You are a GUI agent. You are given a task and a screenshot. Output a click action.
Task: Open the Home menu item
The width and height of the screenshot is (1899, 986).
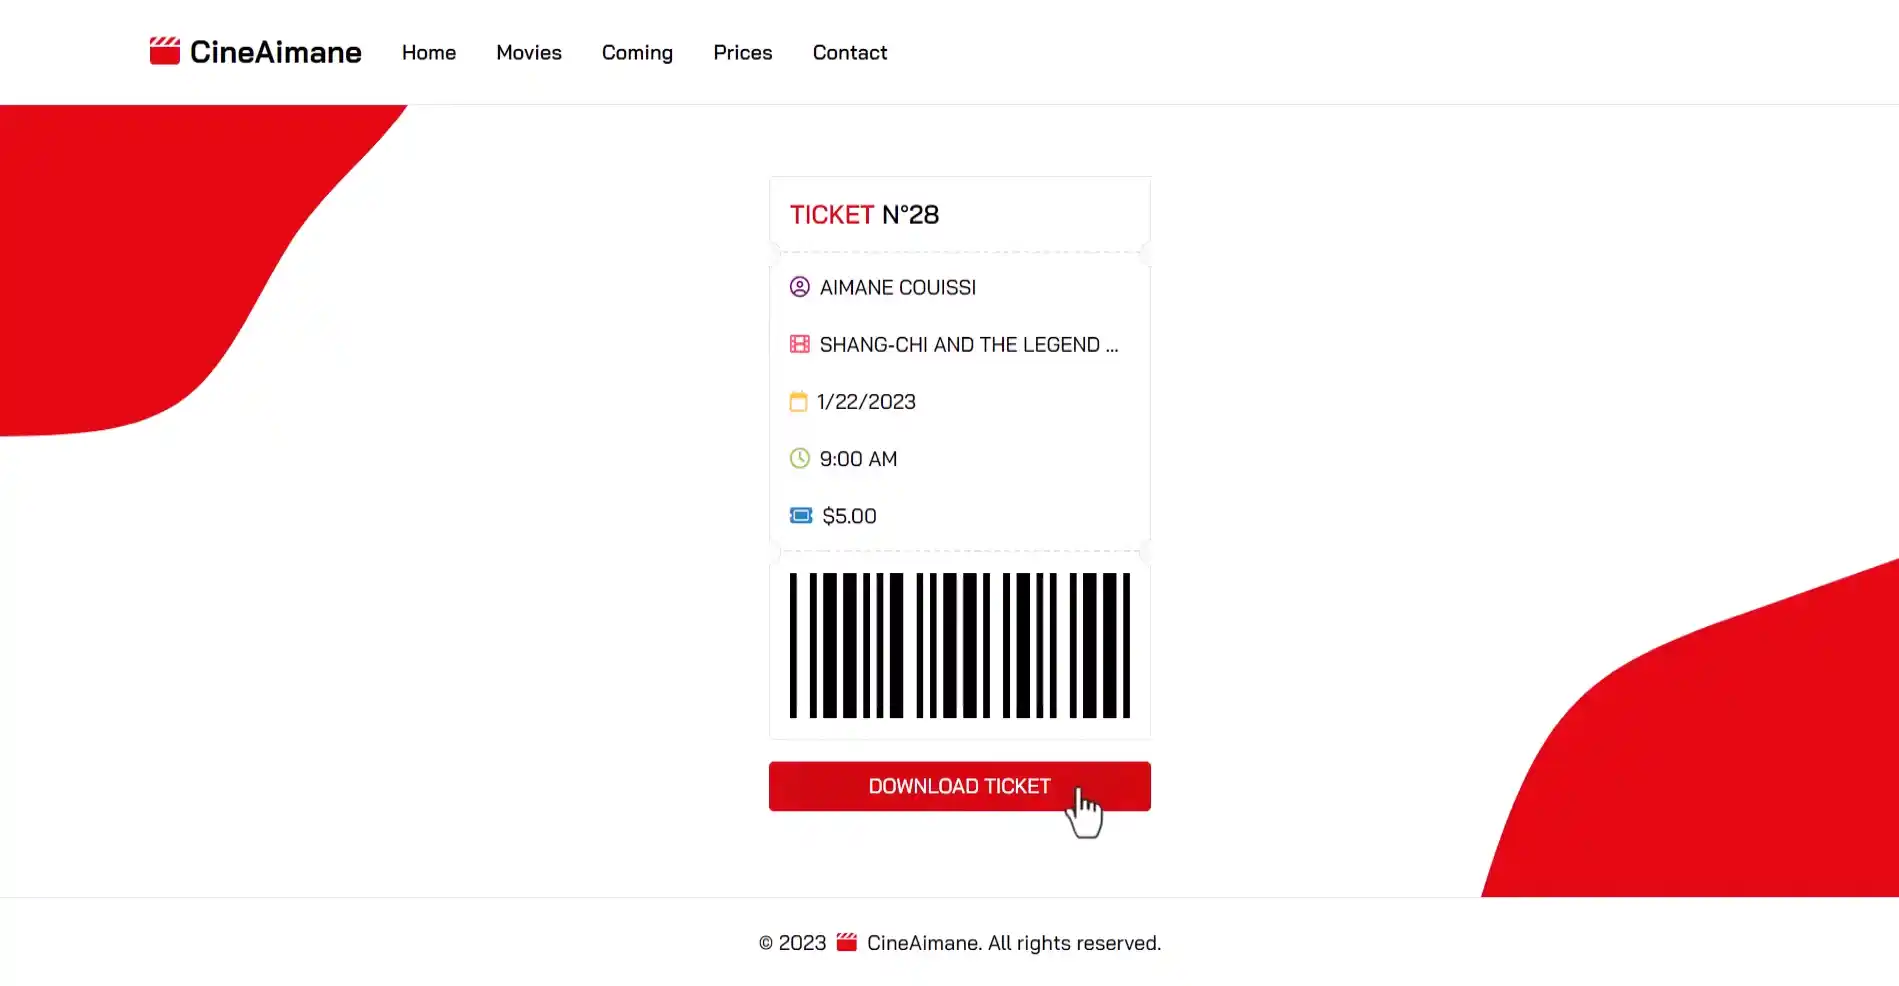pyautogui.click(x=429, y=52)
